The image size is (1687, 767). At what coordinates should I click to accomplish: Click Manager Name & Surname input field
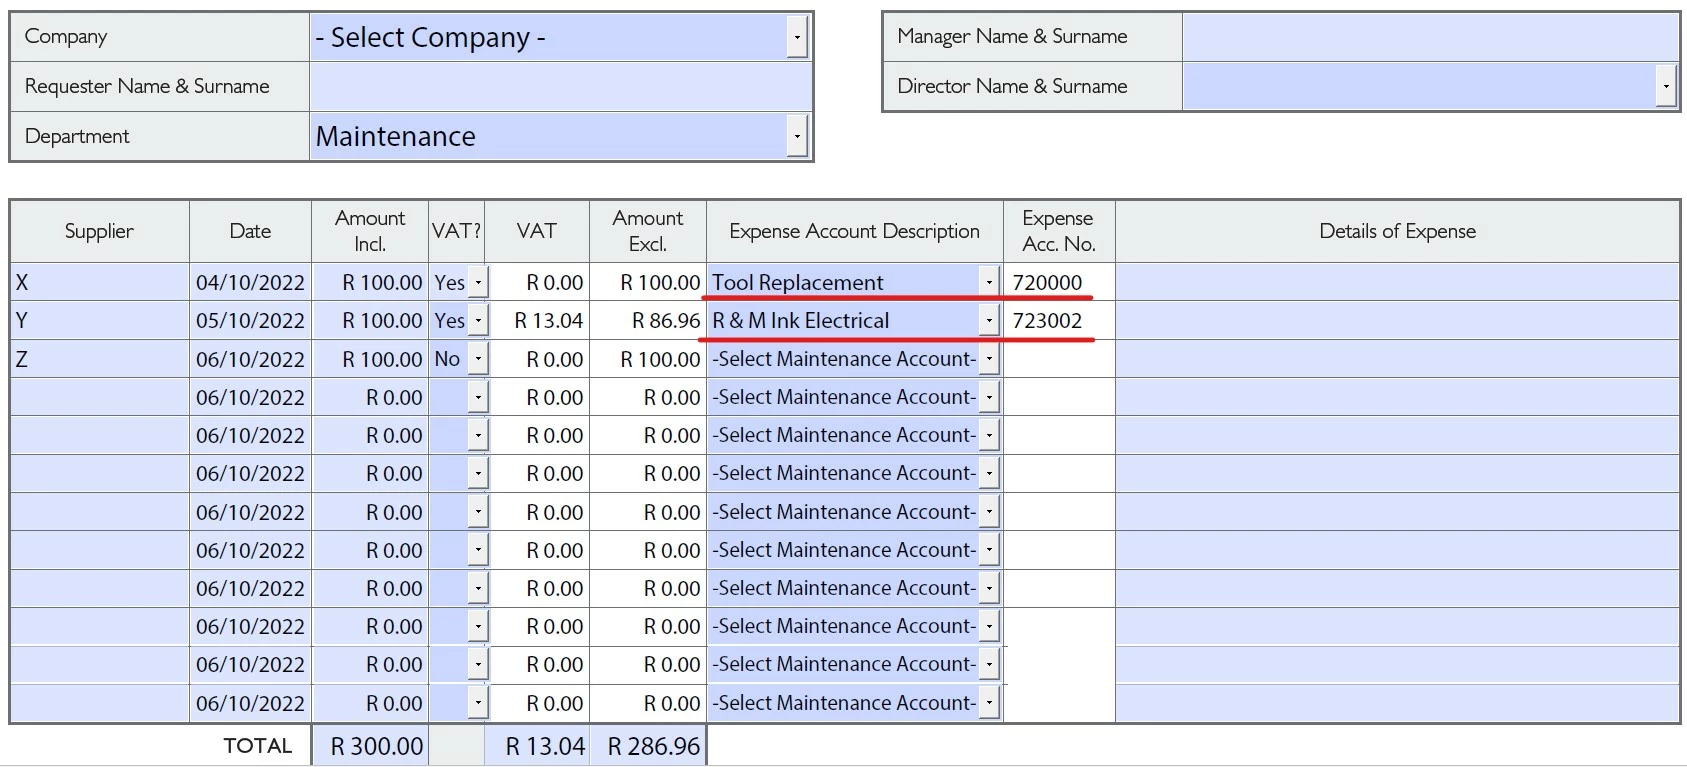click(x=1430, y=37)
